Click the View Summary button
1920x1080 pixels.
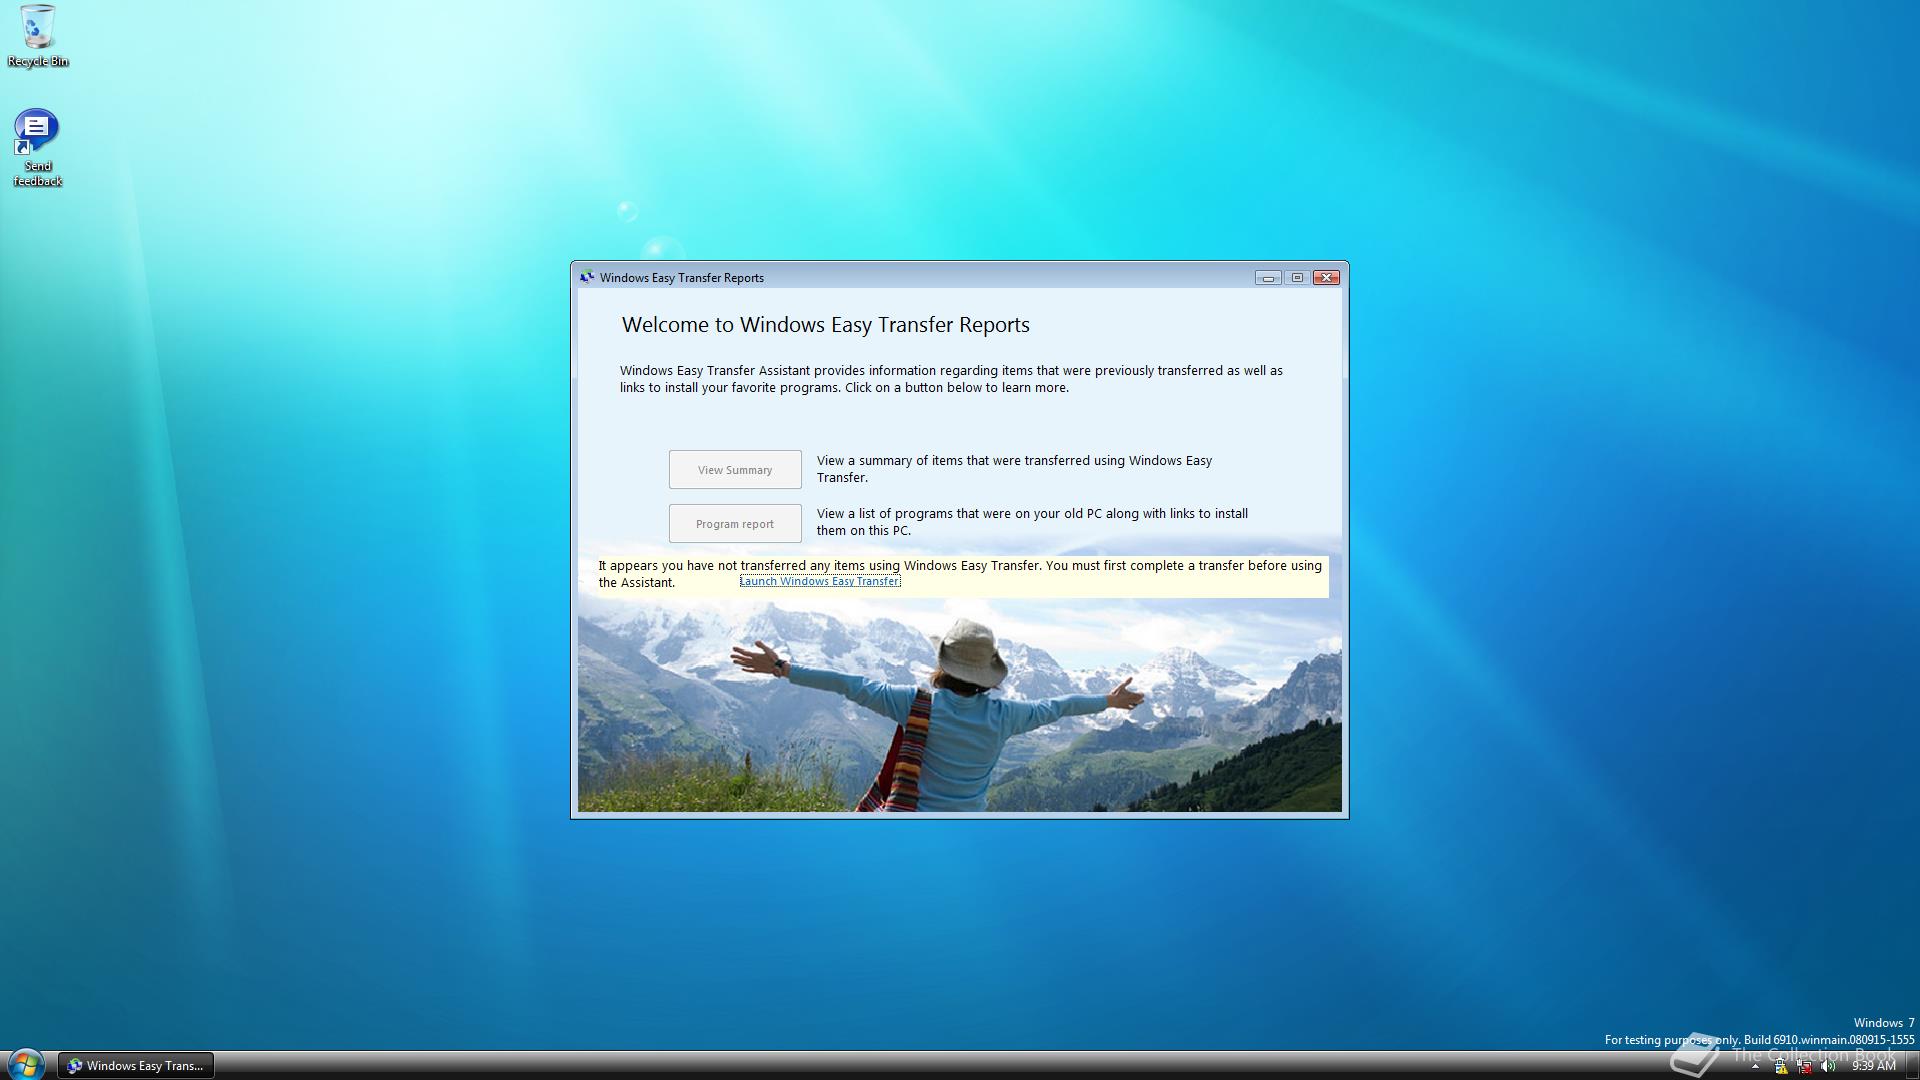(735, 470)
